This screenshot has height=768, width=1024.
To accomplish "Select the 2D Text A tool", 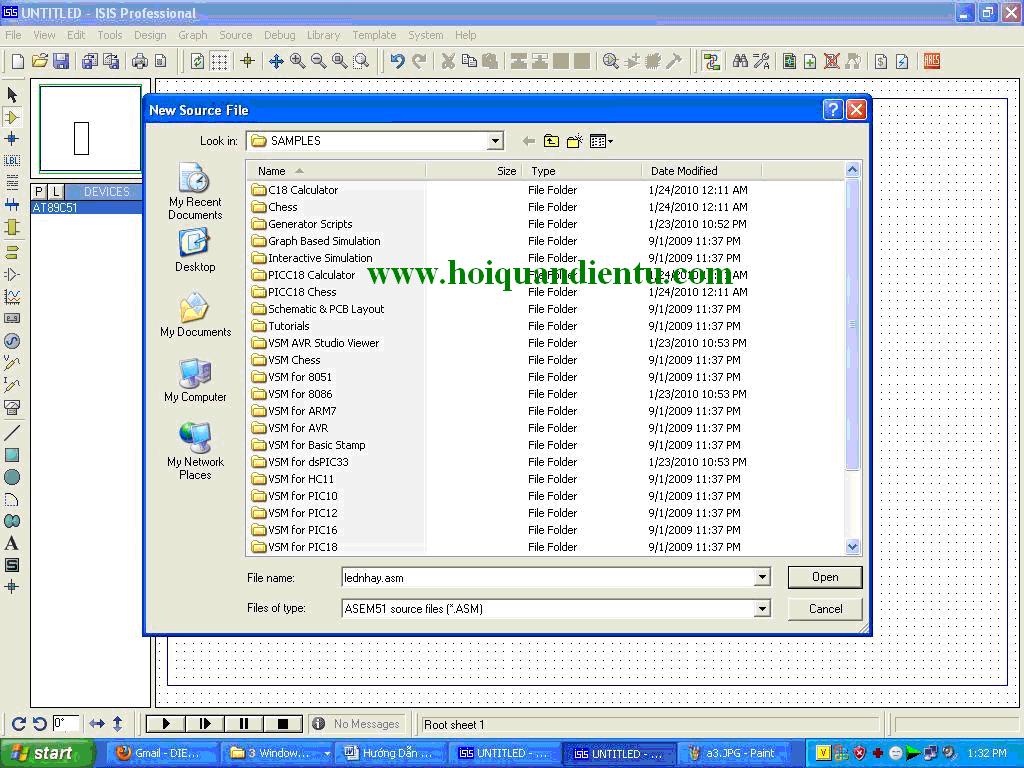I will pos(12,543).
